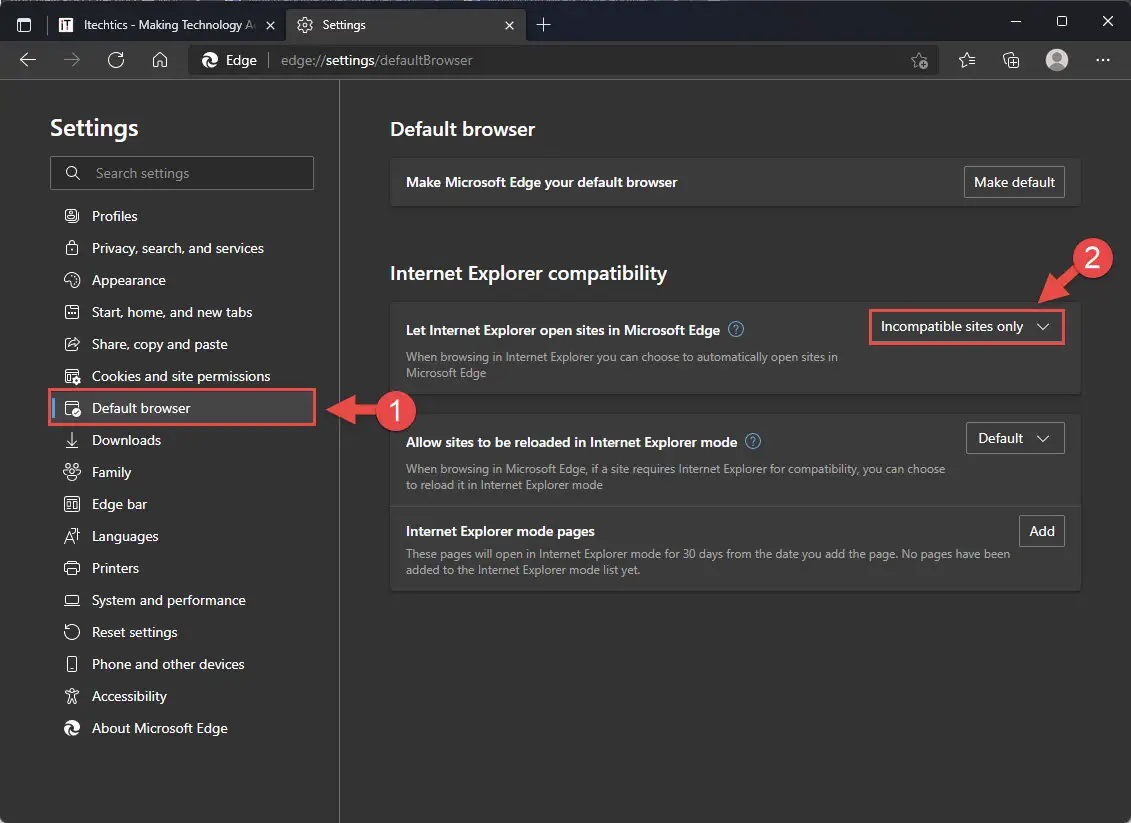The height and width of the screenshot is (823, 1131).
Task: Open the profile avatar menu
Action: pyautogui.click(x=1057, y=60)
